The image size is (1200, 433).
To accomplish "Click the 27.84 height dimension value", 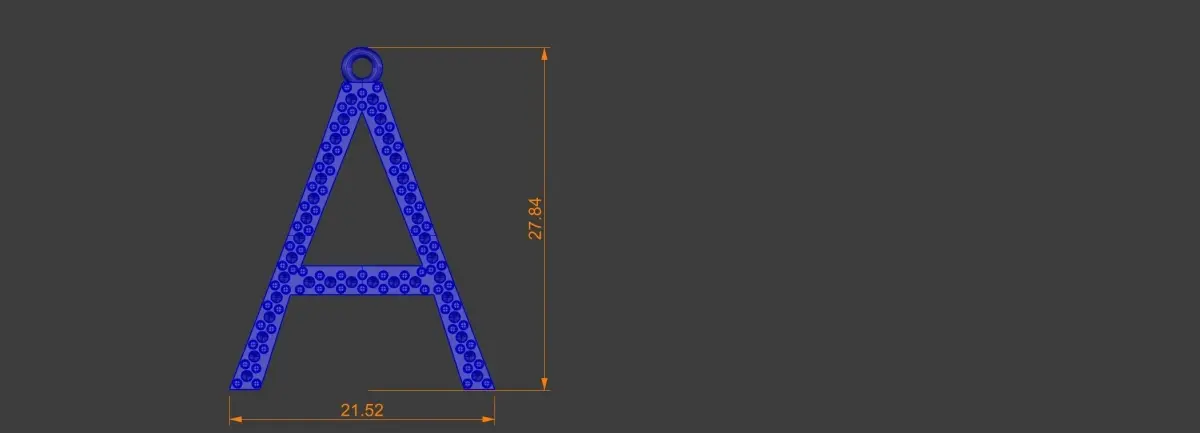I will click(x=535, y=218).
